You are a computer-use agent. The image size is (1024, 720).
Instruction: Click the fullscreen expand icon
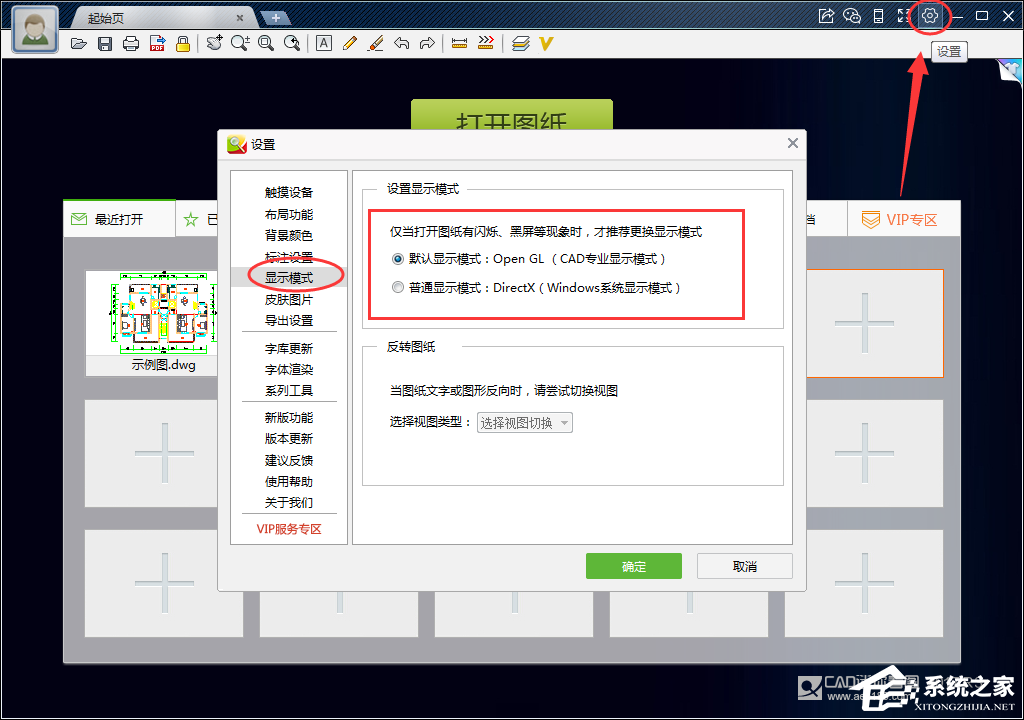pyautogui.click(x=904, y=16)
